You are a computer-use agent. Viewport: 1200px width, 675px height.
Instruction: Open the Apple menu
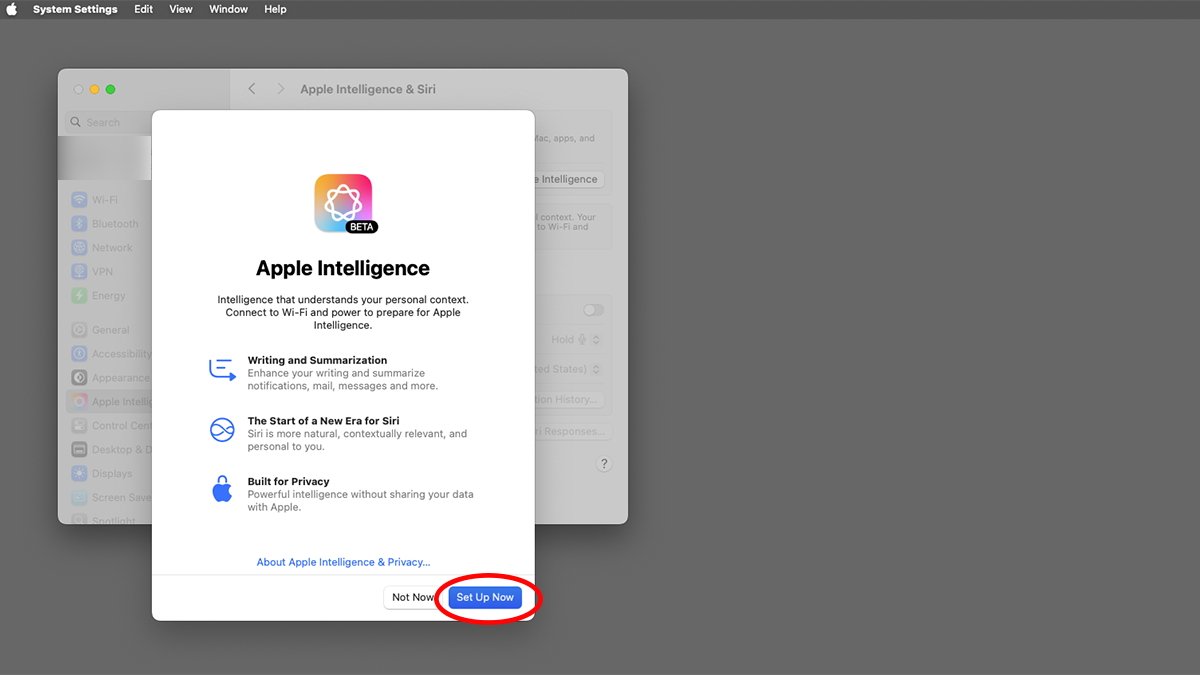[13, 9]
